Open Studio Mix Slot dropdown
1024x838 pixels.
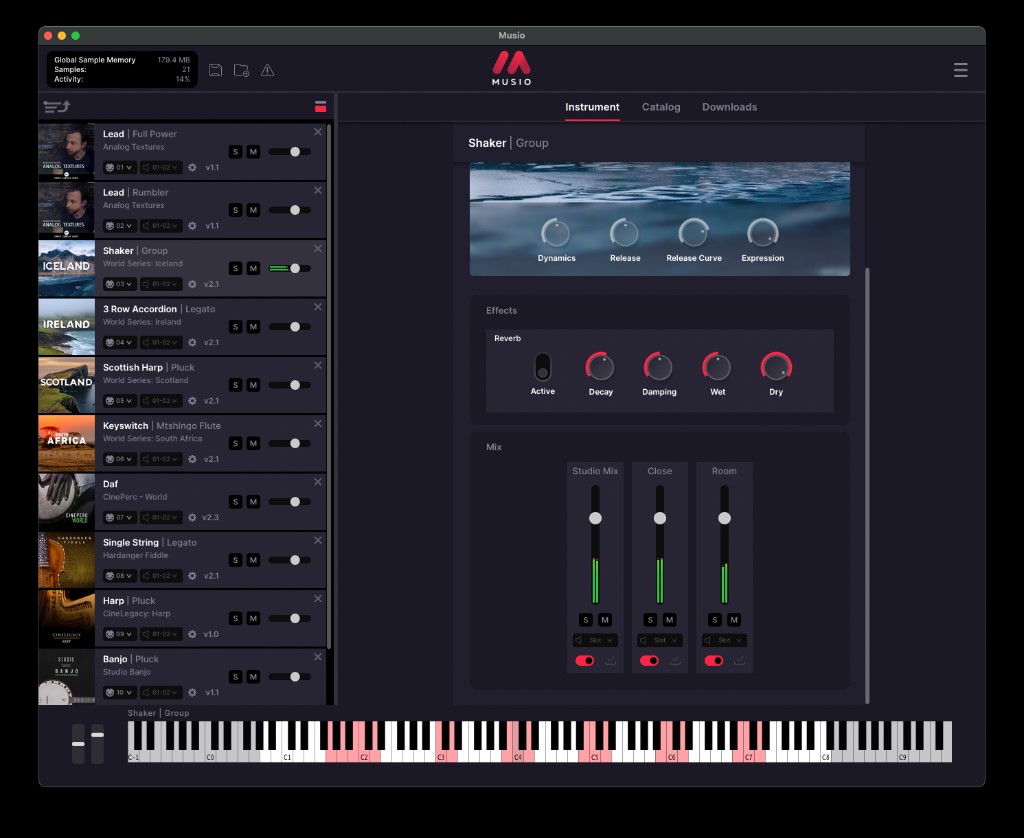click(595, 640)
